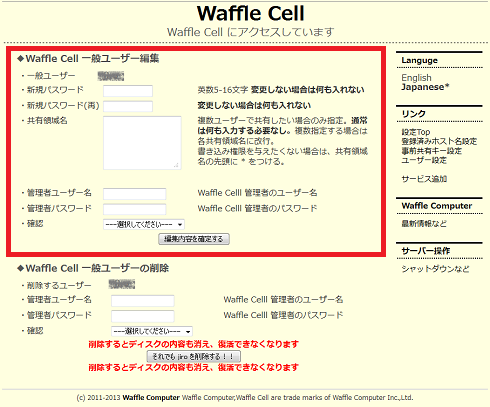Click the 新規パスワード(再) input field
This screenshot has width=490, height=407.
click(128, 106)
